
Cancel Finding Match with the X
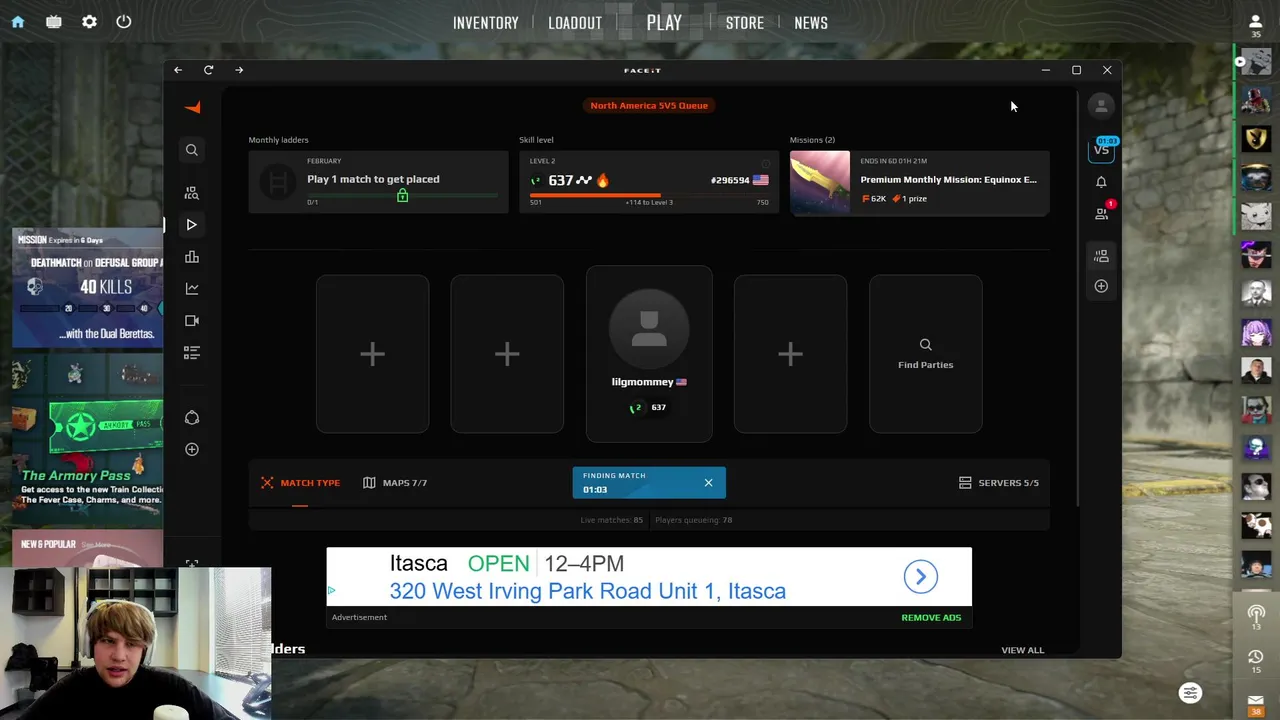tap(708, 483)
